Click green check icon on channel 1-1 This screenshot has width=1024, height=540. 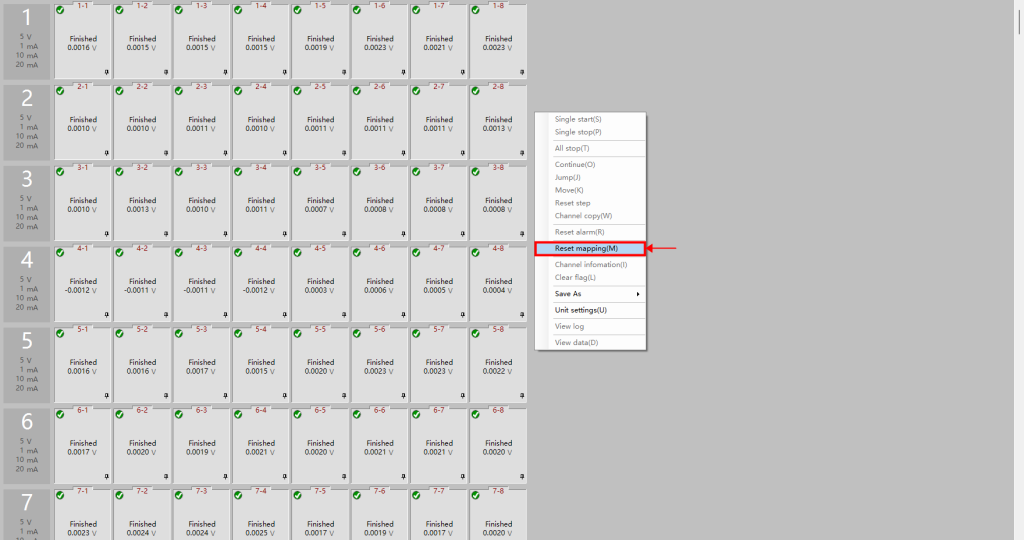pyautogui.click(x=60, y=9)
